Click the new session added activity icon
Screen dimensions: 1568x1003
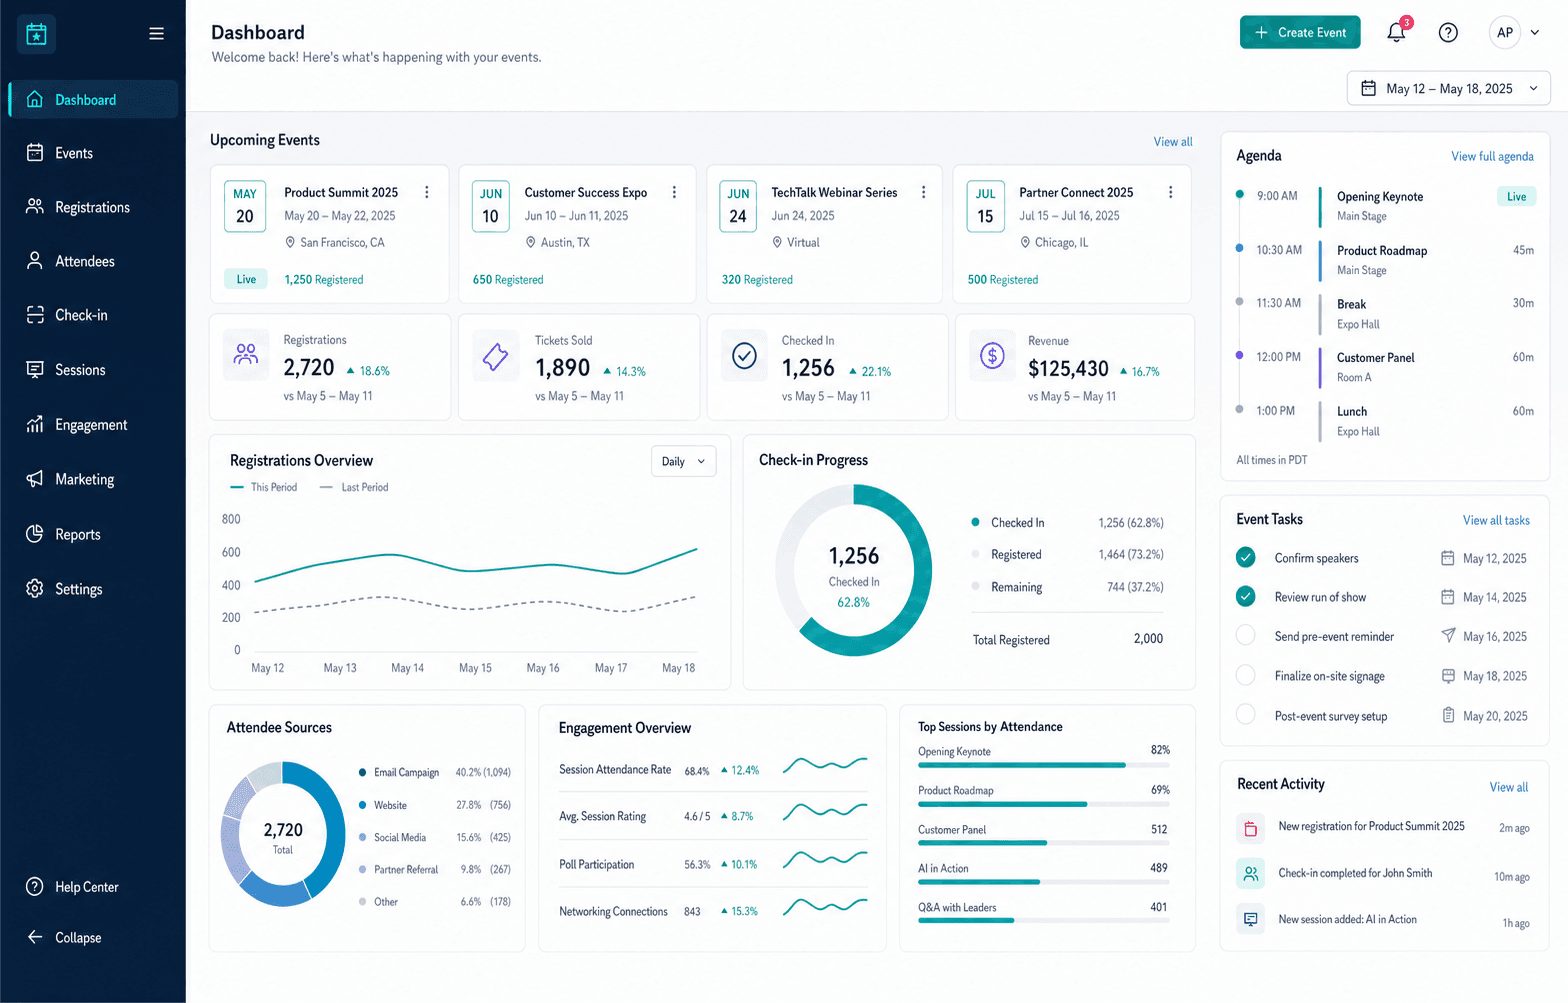point(1250,919)
